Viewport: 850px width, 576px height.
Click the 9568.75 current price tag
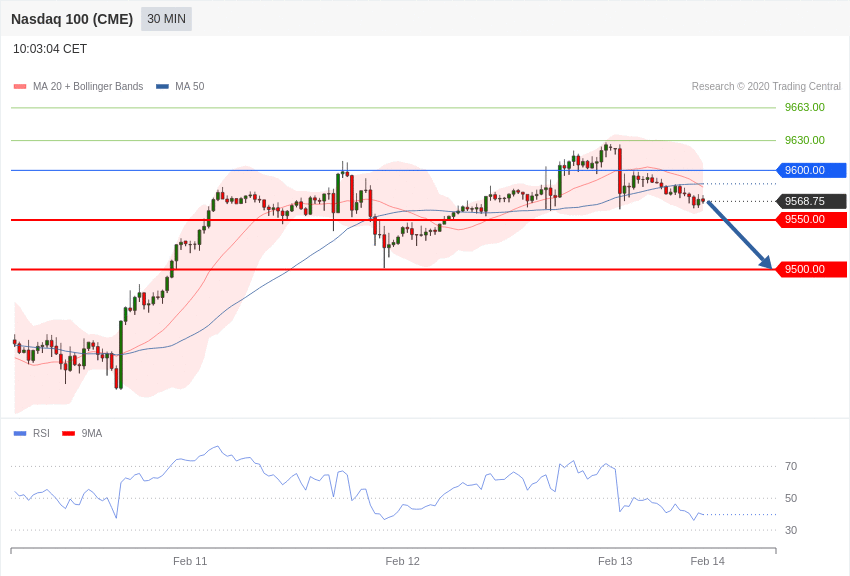click(x=812, y=201)
